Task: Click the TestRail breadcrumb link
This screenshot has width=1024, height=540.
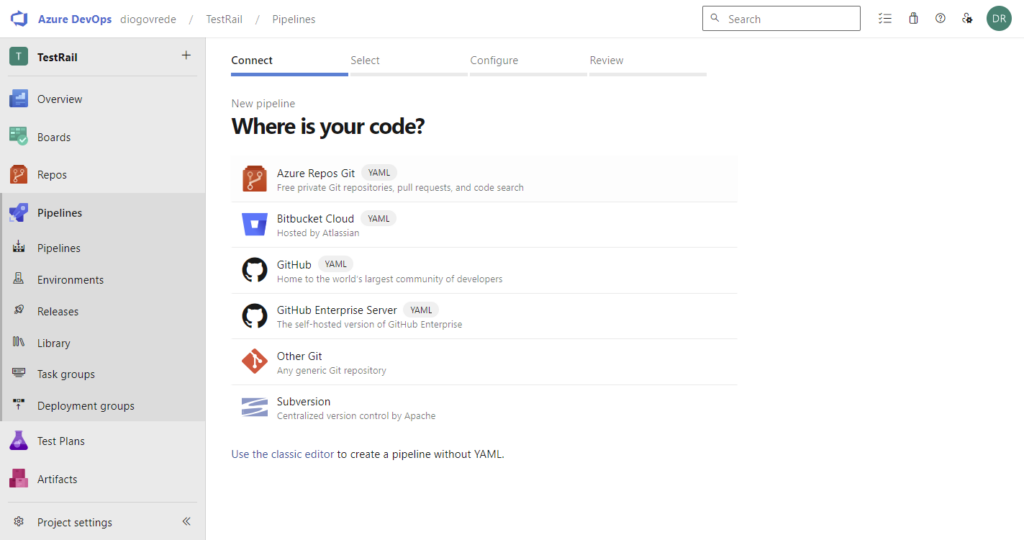Action: click(x=225, y=19)
